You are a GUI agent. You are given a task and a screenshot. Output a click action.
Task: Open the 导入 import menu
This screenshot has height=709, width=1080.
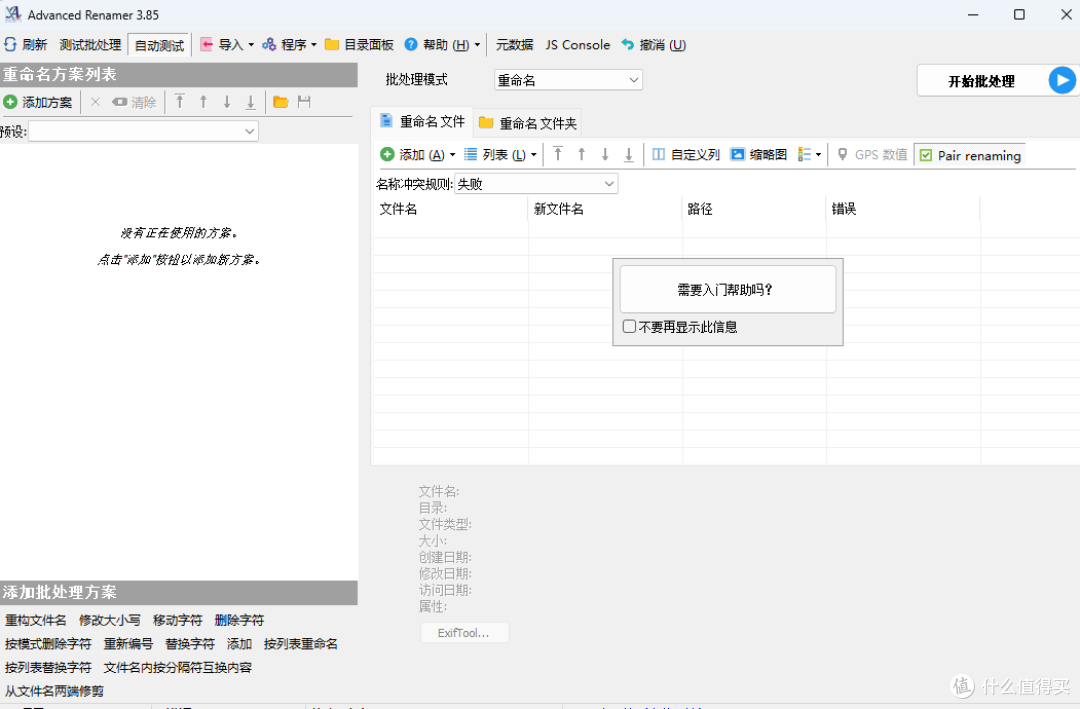coord(227,45)
